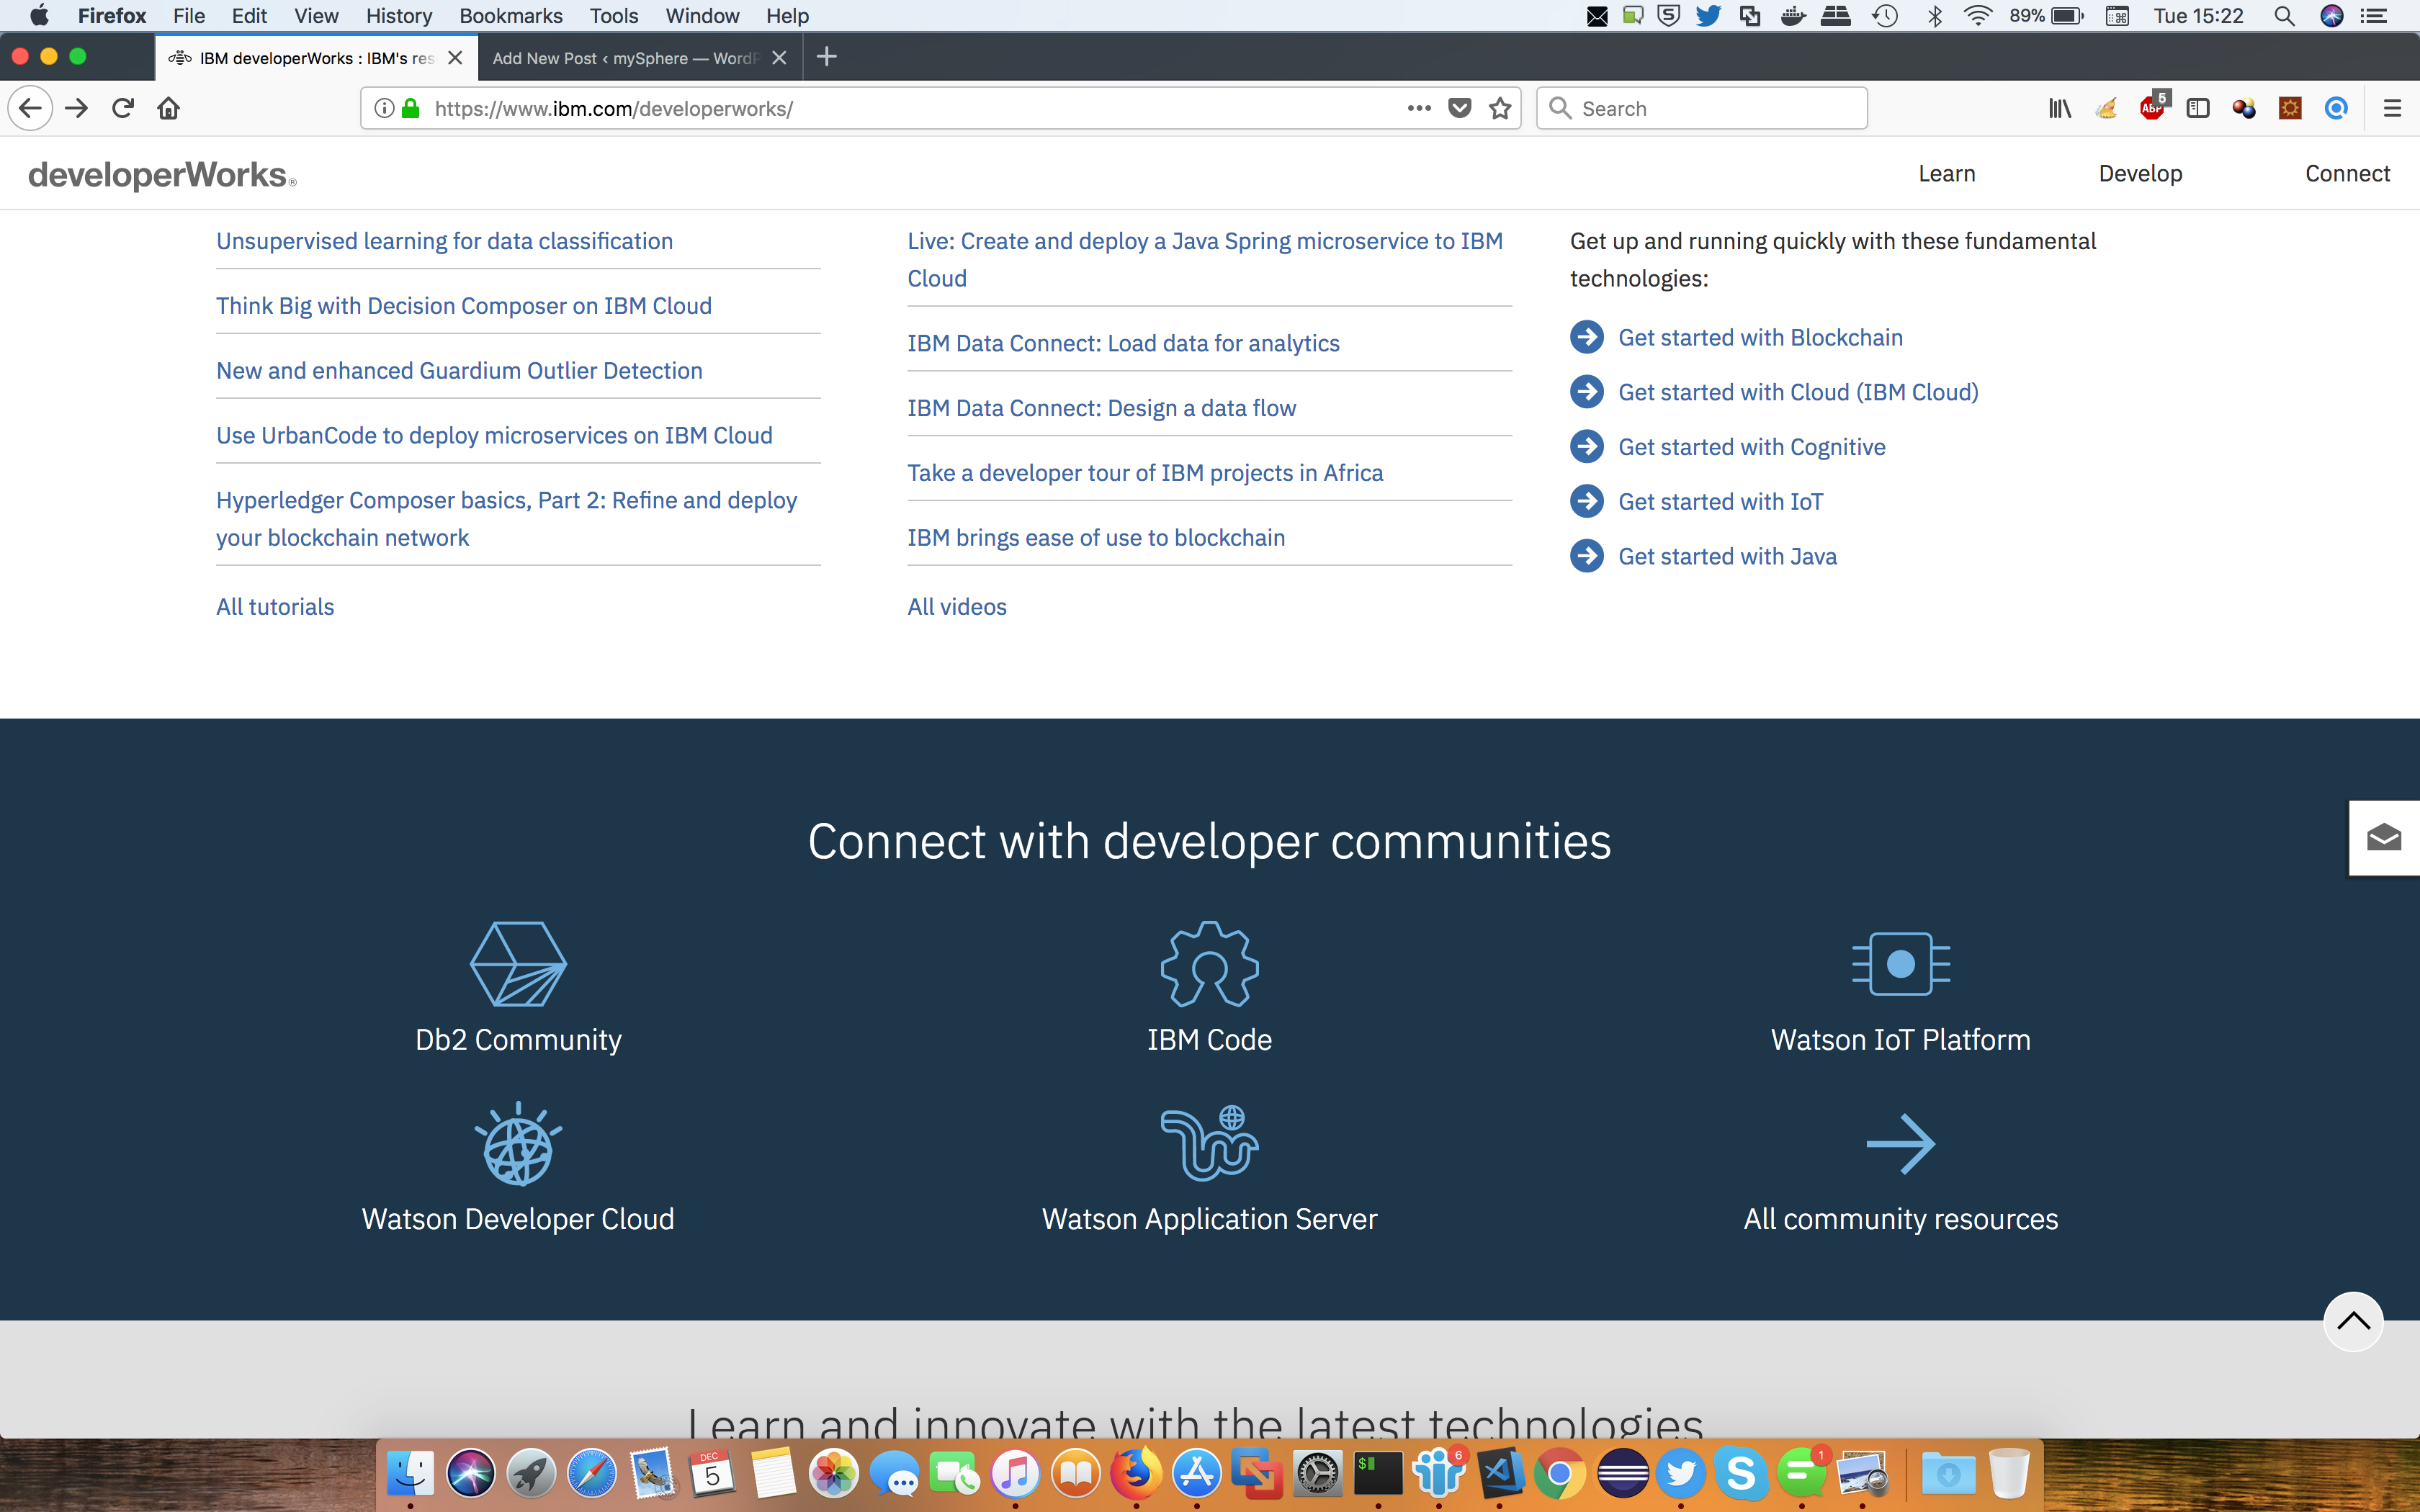This screenshot has width=2420, height=1512.
Task: Open the Connect navigation menu
Action: [x=2347, y=174]
